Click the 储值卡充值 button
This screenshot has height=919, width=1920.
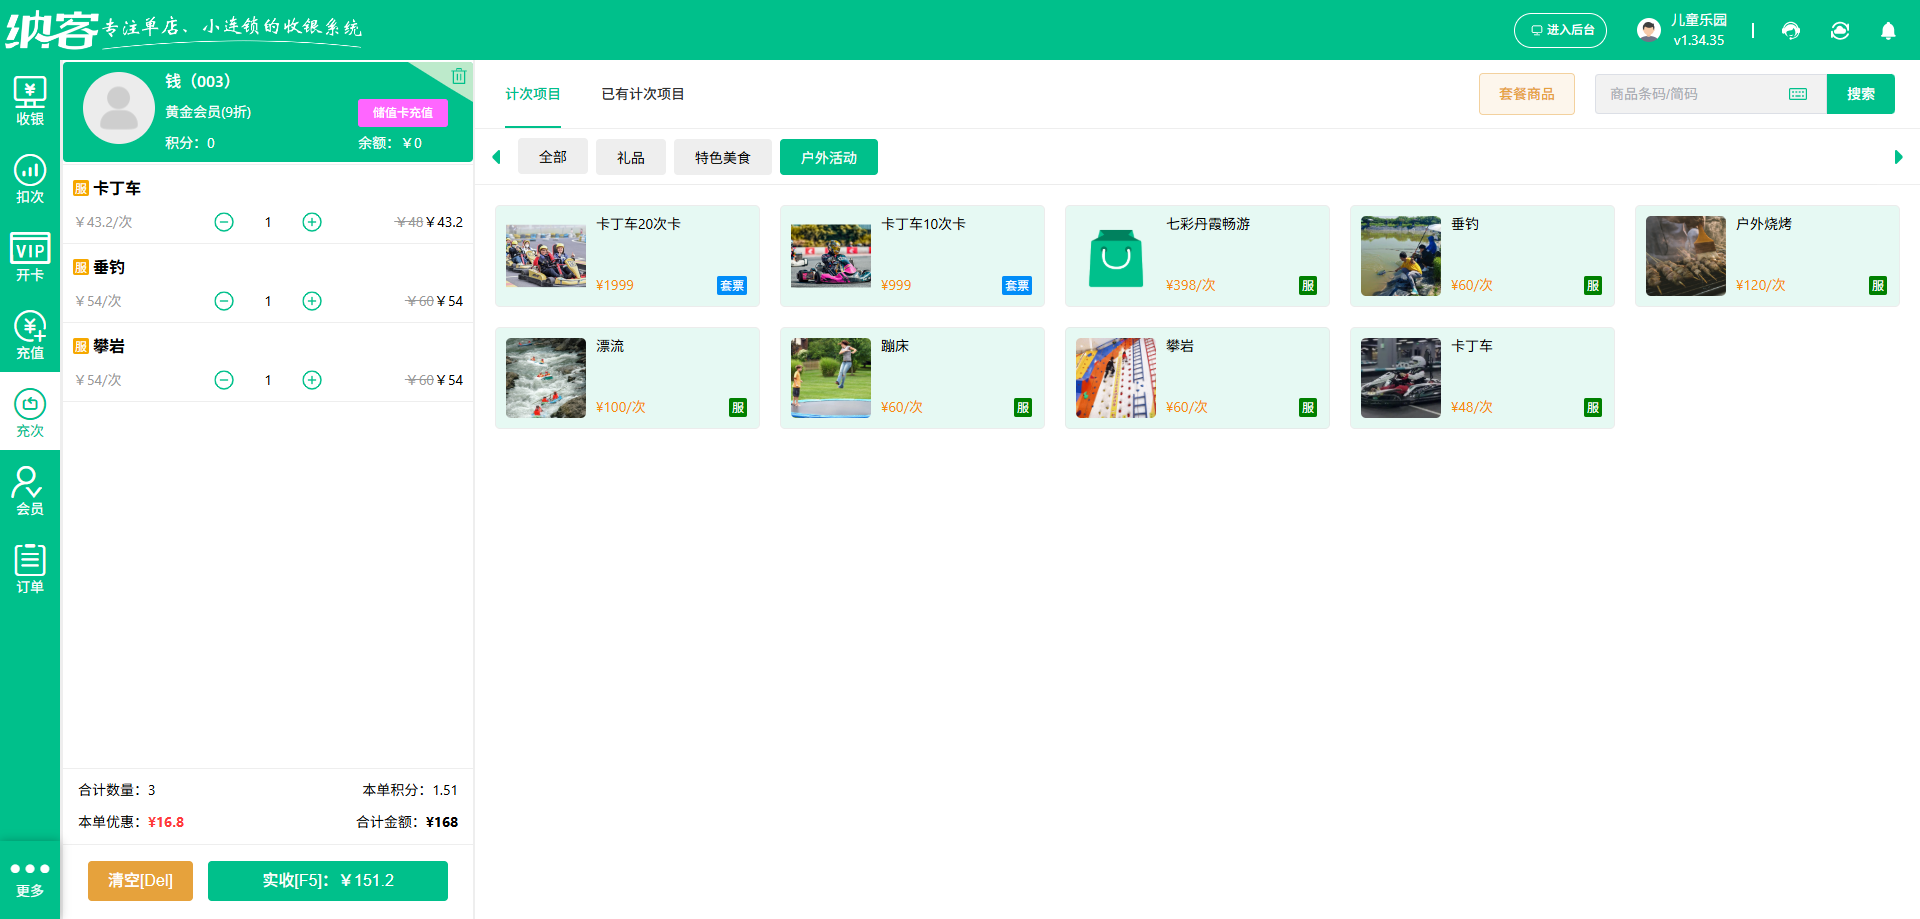point(402,112)
